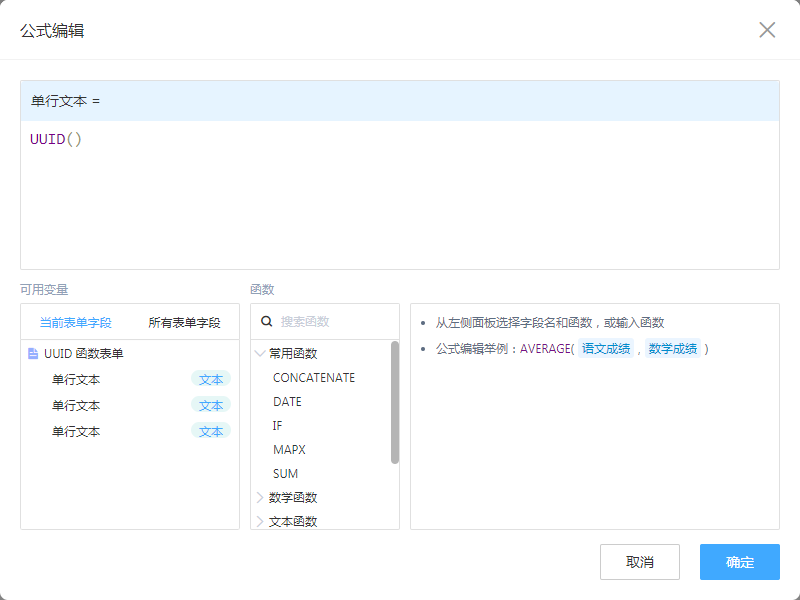Collapse the 常用函数 category

click(261, 354)
